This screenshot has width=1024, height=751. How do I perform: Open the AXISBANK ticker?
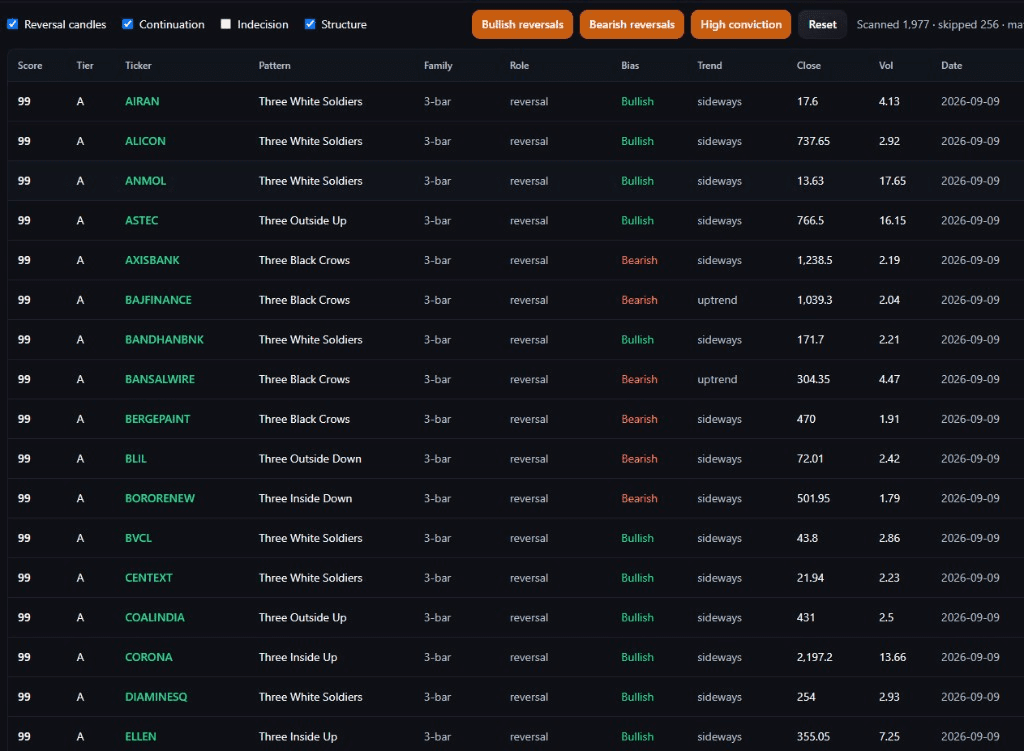click(x=152, y=260)
